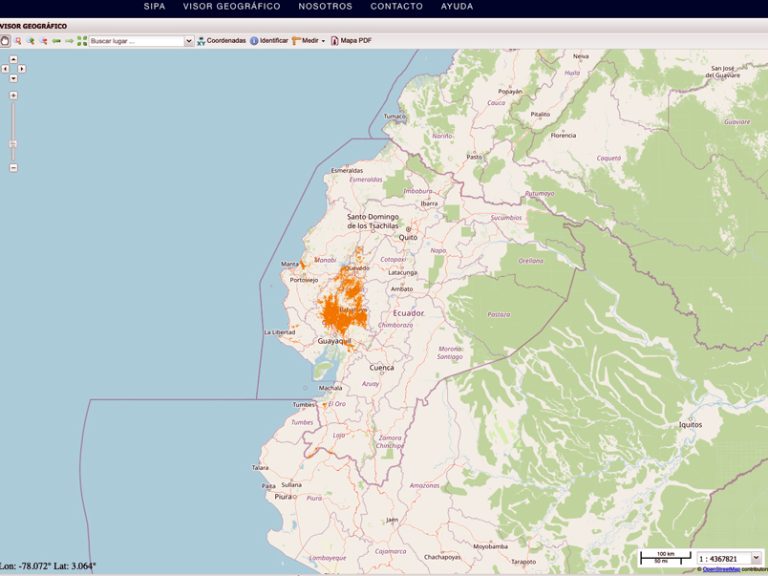Viewport: 768px width, 576px height.
Task: Click the Guayaquil label on map
Action: click(335, 341)
